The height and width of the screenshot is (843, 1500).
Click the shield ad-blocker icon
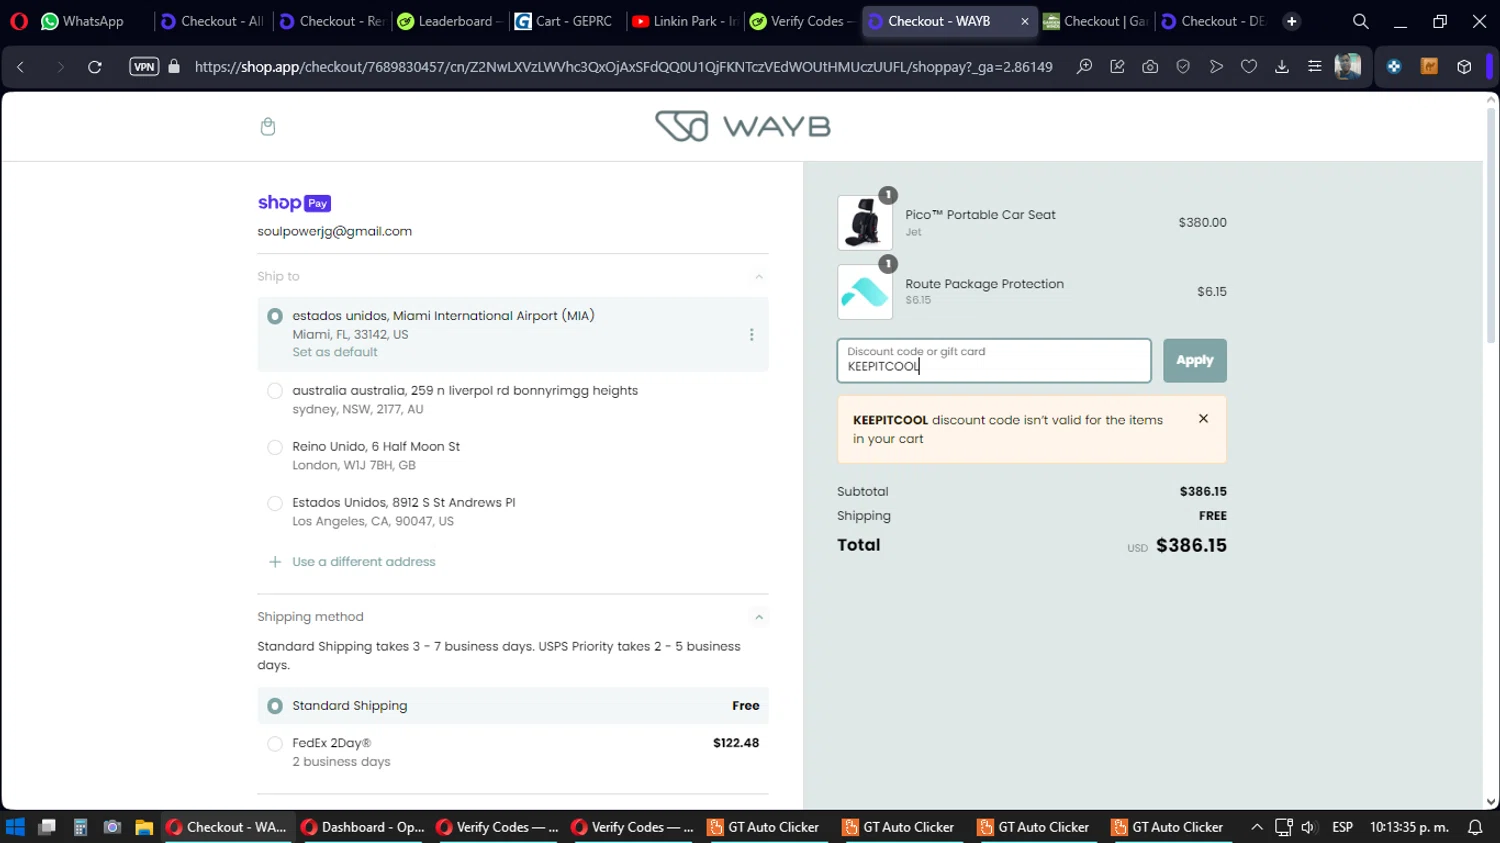pyautogui.click(x=1183, y=67)
